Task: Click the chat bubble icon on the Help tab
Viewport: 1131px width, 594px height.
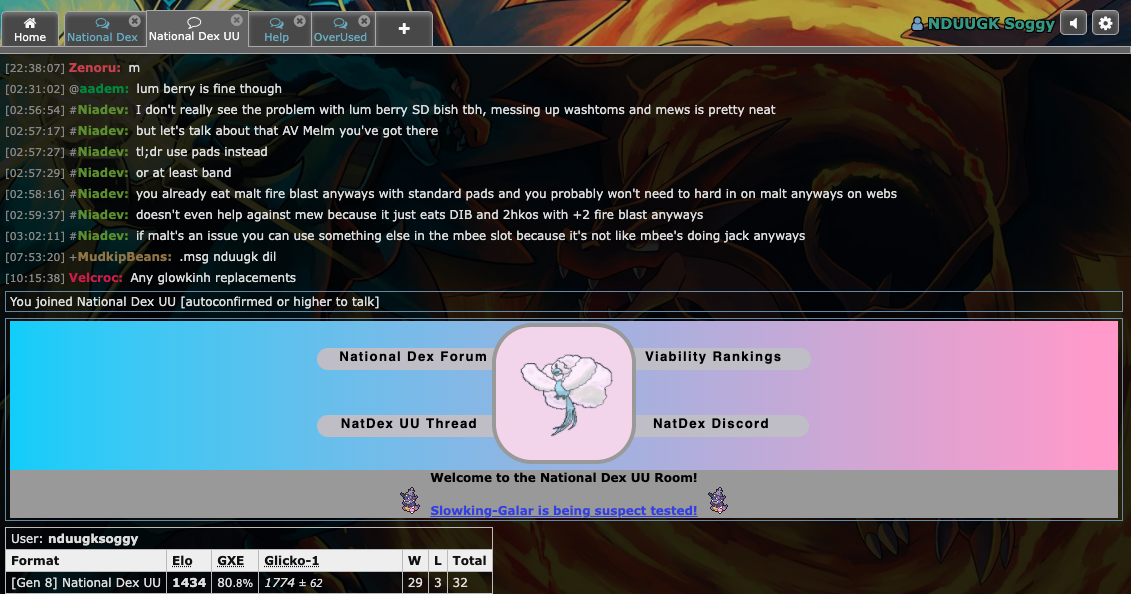Action: click(x=276, y=23)
